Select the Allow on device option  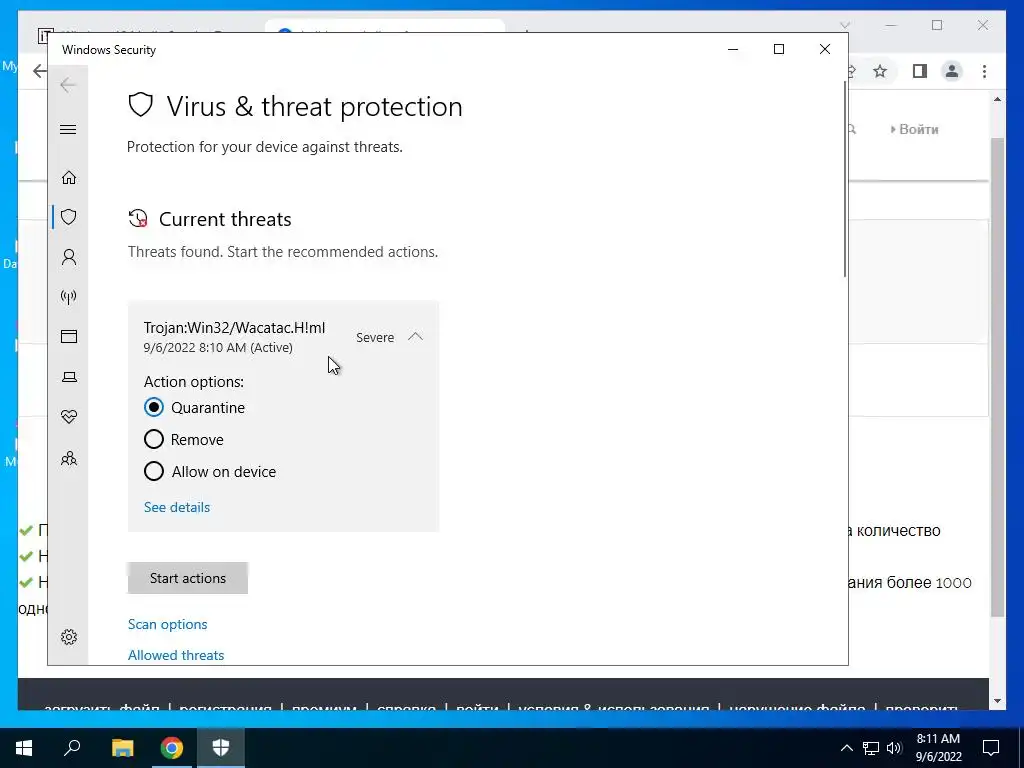pos(153,472)
